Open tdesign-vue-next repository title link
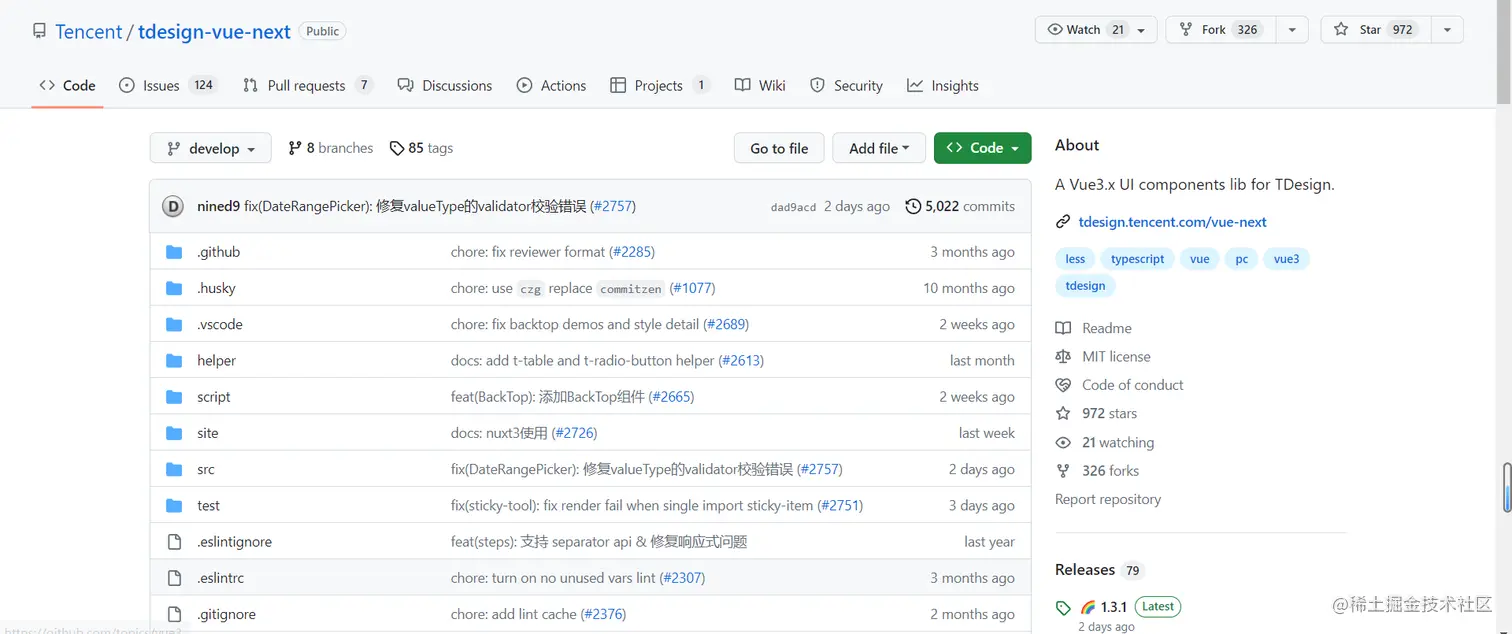The height and width of the screenshot is (634, 1512). [214, 31]
